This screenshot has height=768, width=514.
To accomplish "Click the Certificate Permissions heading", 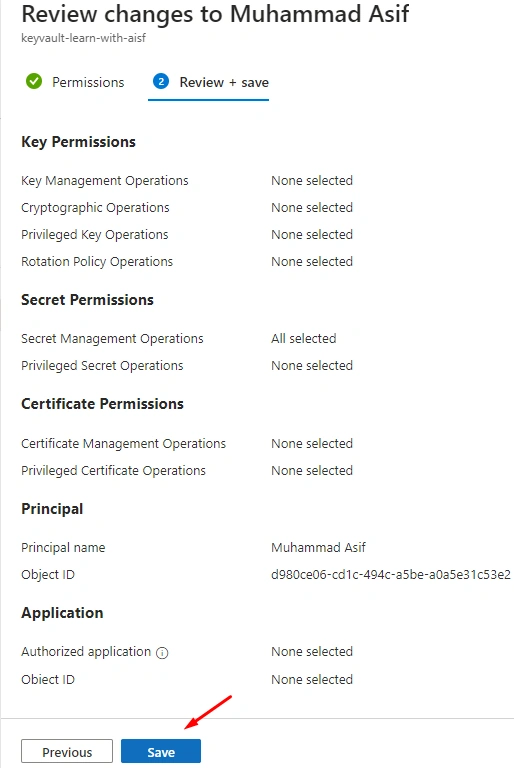I will (102, 404).
